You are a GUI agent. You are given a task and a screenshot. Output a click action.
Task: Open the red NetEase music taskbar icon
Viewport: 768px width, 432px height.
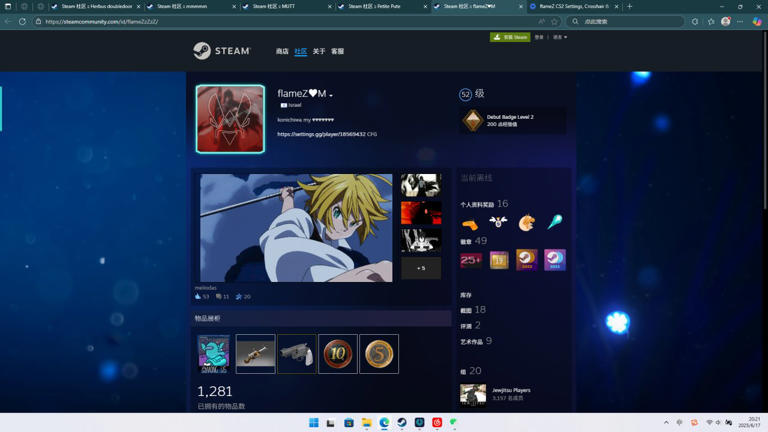[x=437, y=422]
